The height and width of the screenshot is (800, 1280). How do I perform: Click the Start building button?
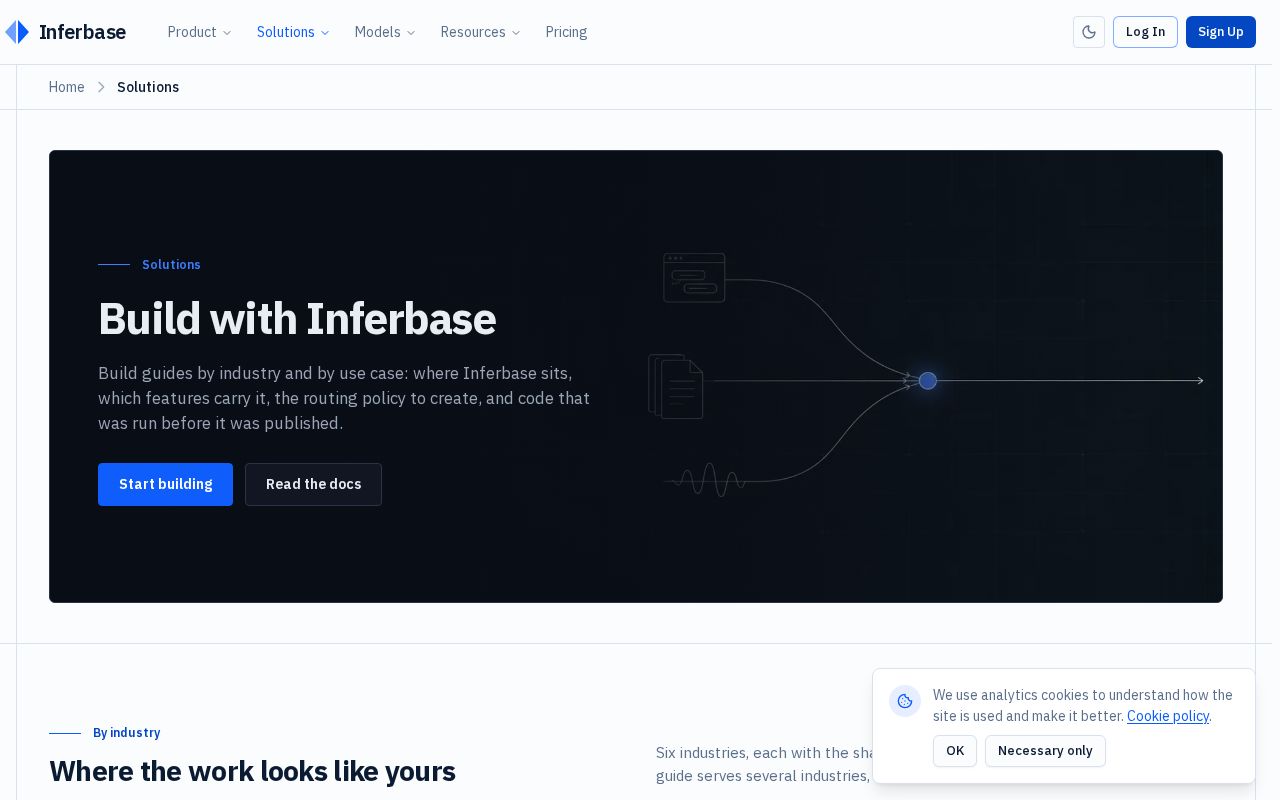(165, 484)
